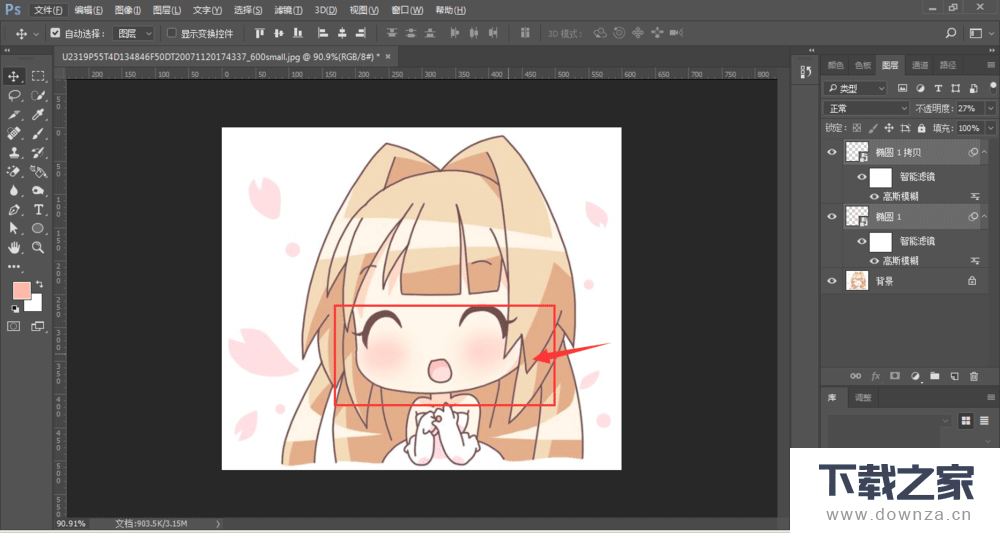Open the History panel icon
This screenshot has width=1000, height=533.
tap(805, 72)
